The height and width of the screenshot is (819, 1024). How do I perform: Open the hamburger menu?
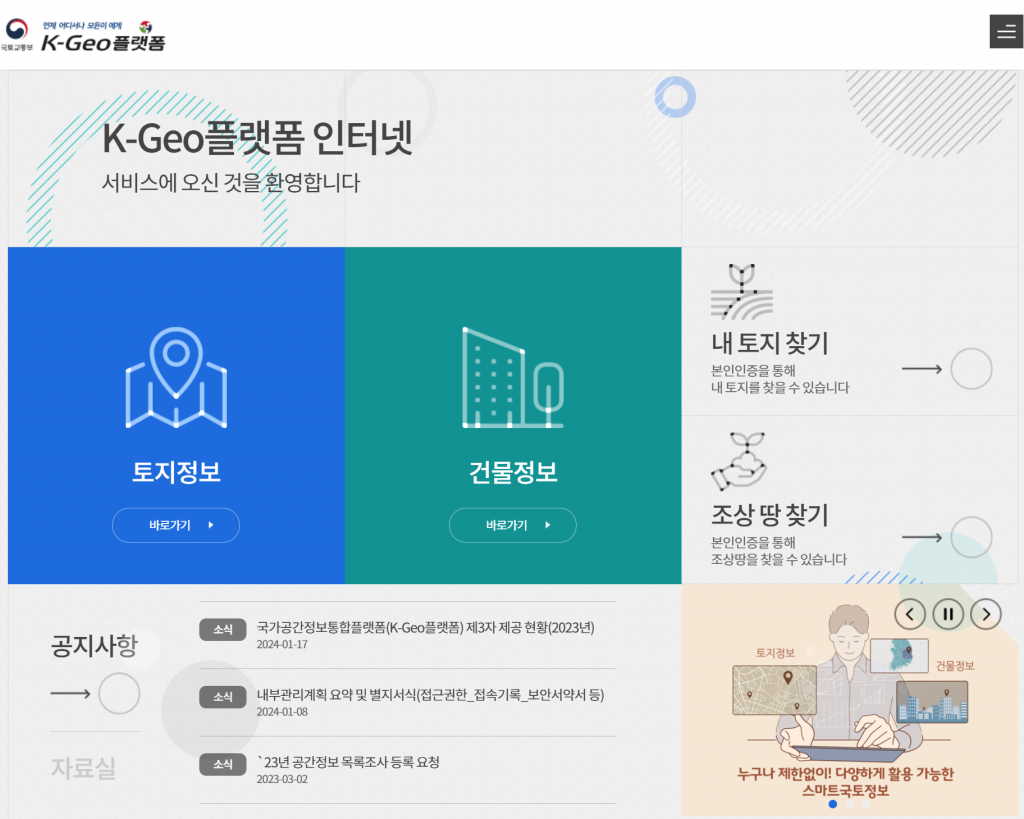[x=1006, y=31]
